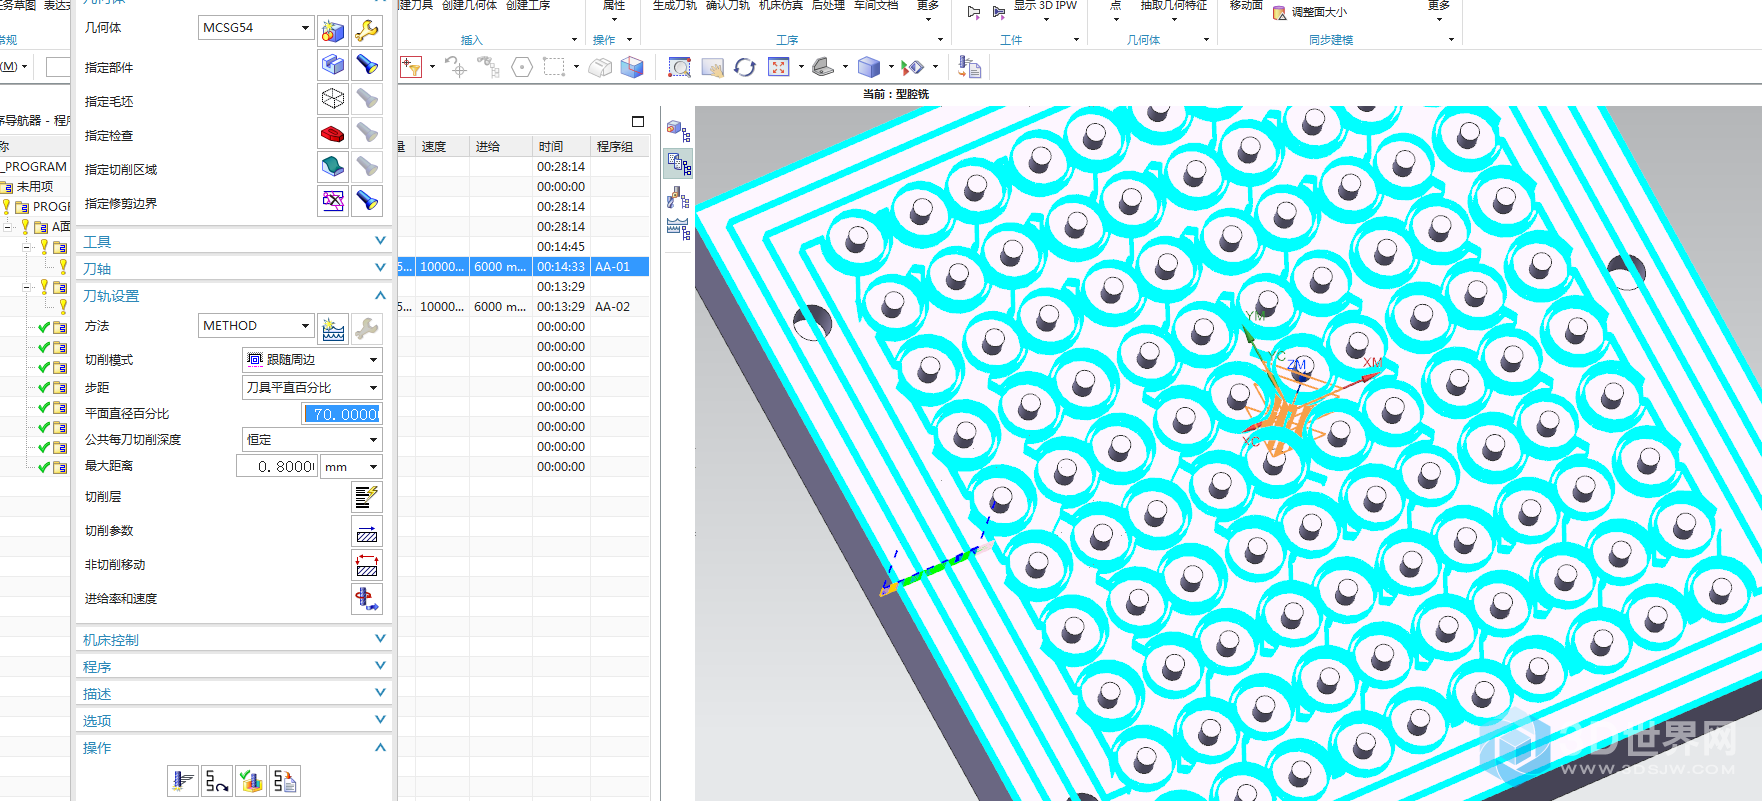Click the 平面直径百分比 field showing 70.0000
The image size is (1762, 801).
pyautogui.click(x=342, y=414)
